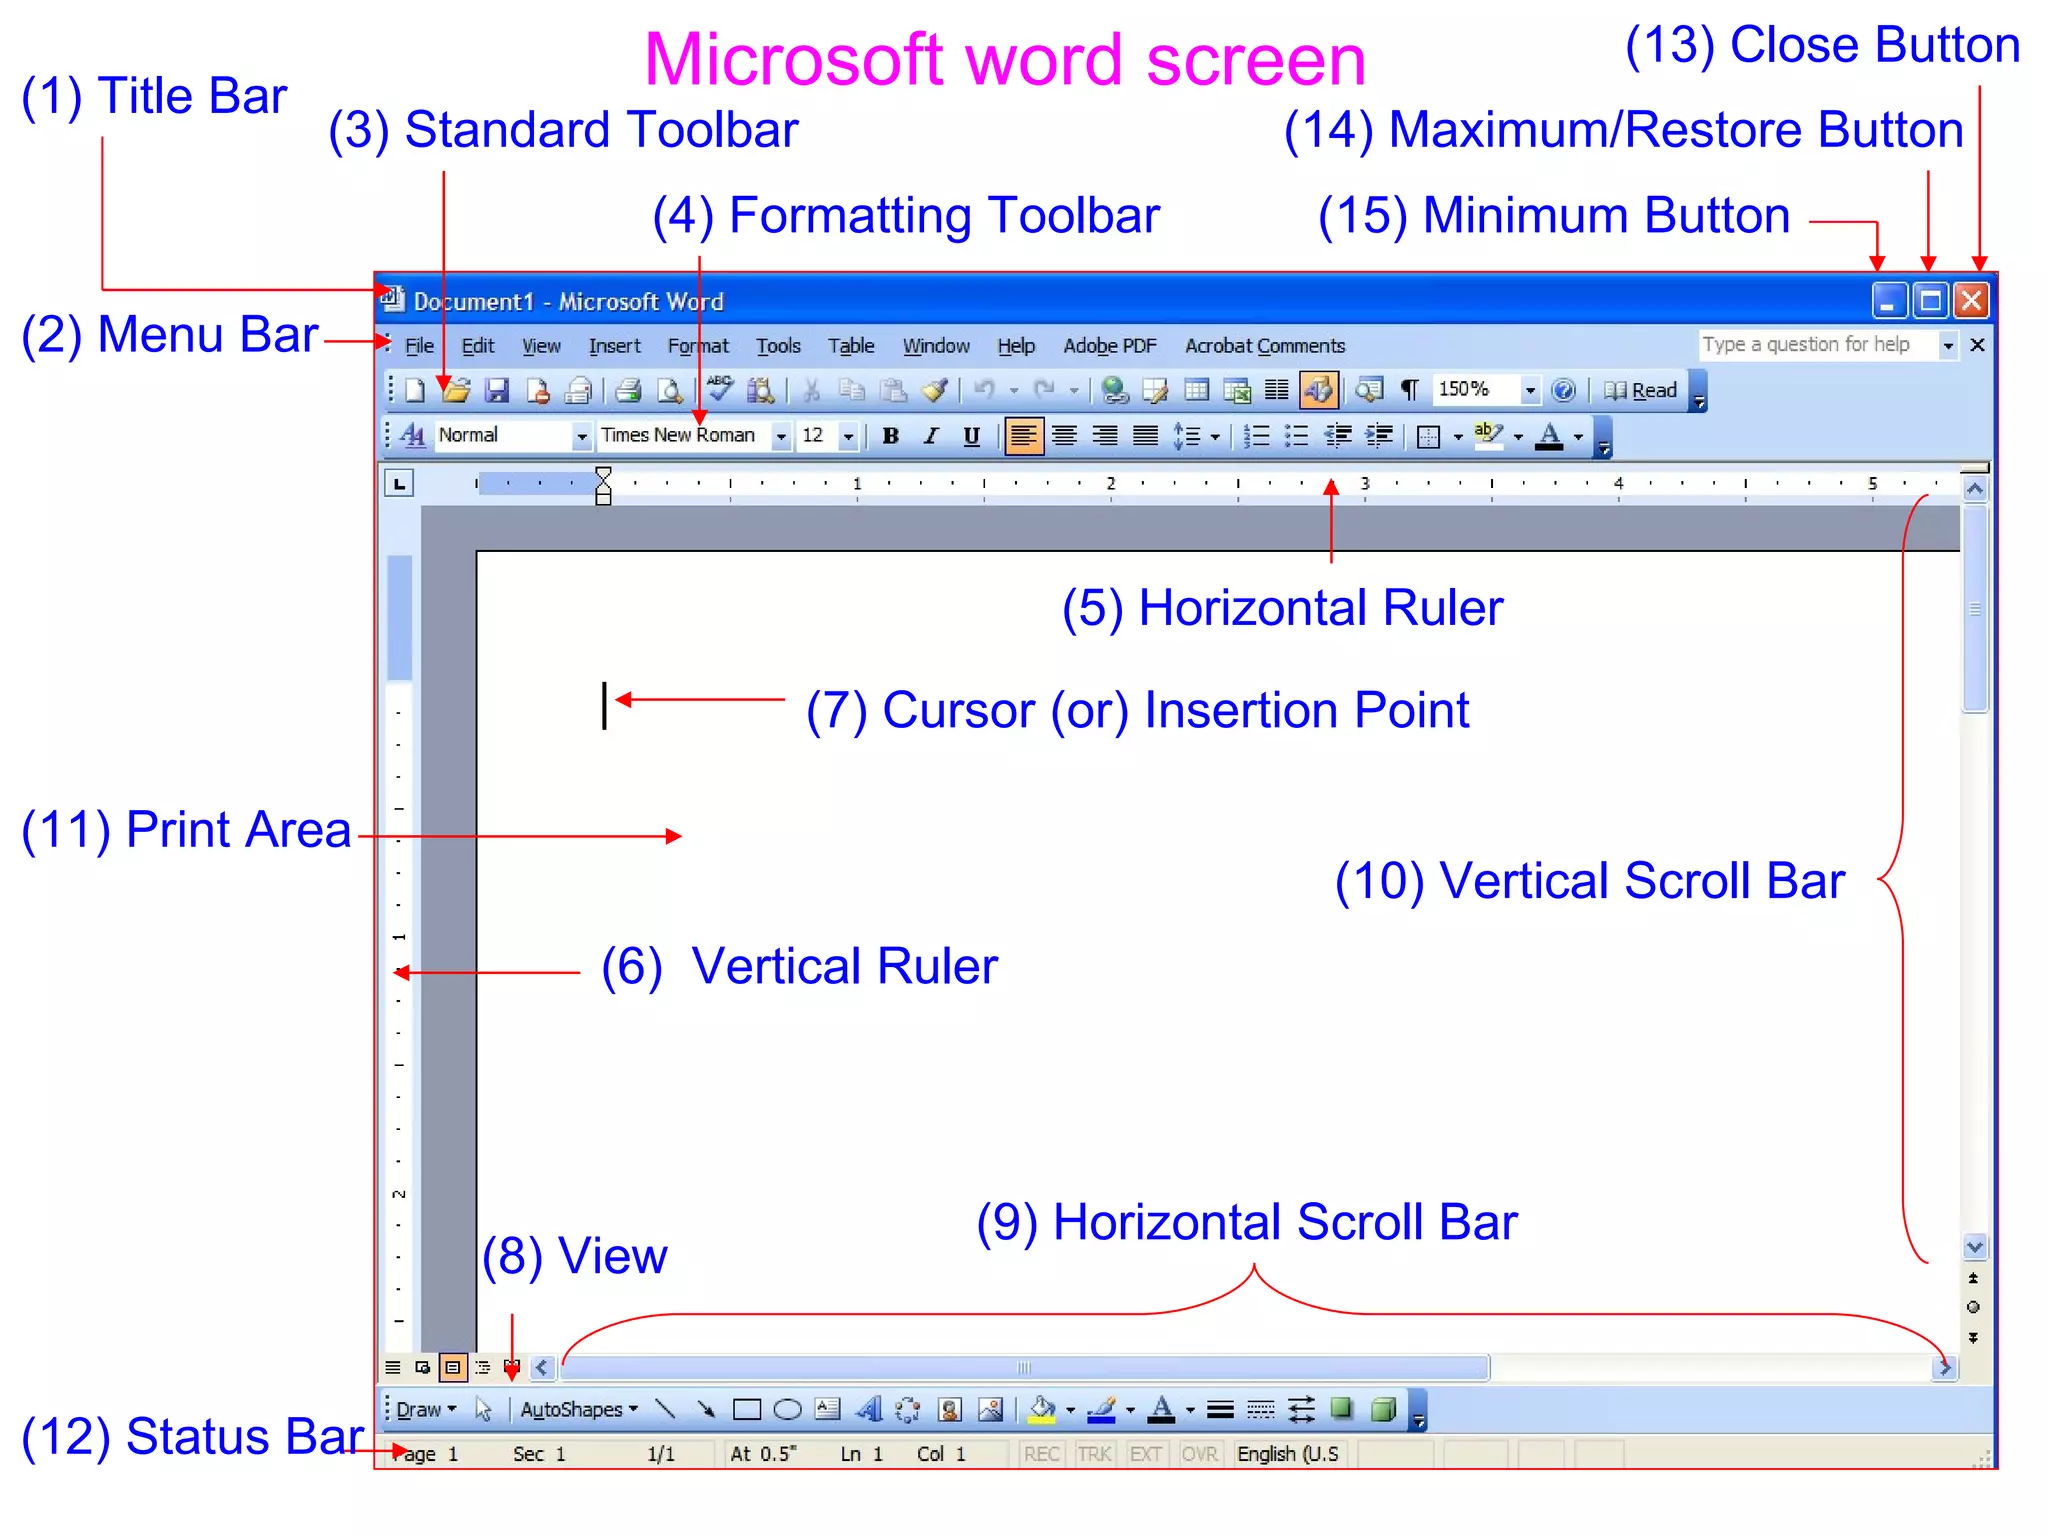Toggle Italic formatting

point(931,436)
